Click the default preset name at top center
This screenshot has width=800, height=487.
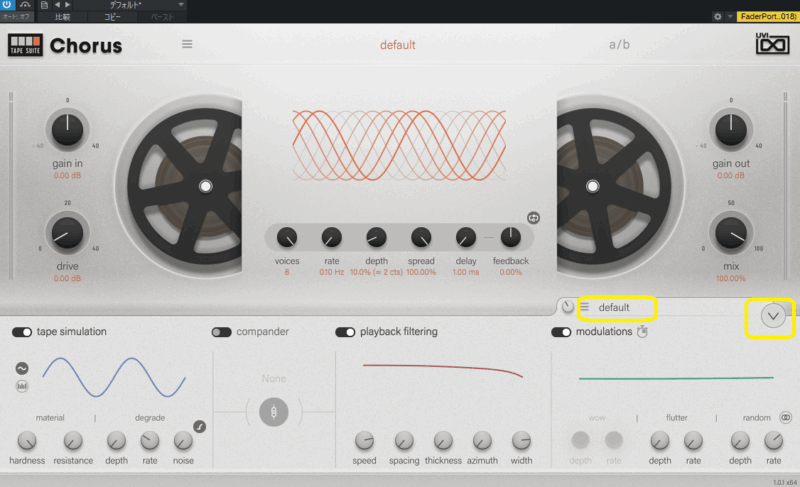[397, 45]
